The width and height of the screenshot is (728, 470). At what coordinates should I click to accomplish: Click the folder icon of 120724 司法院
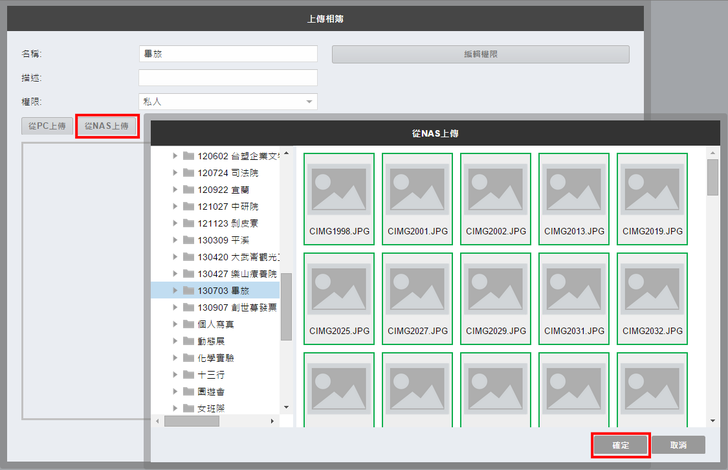[188, 173]
